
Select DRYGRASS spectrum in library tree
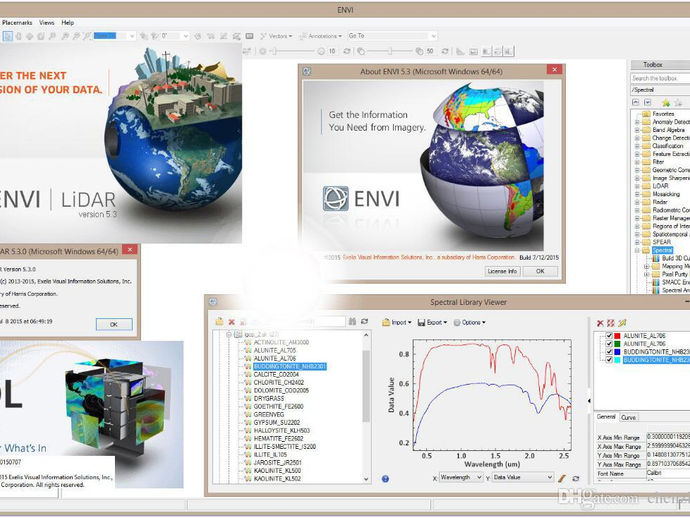268,398
